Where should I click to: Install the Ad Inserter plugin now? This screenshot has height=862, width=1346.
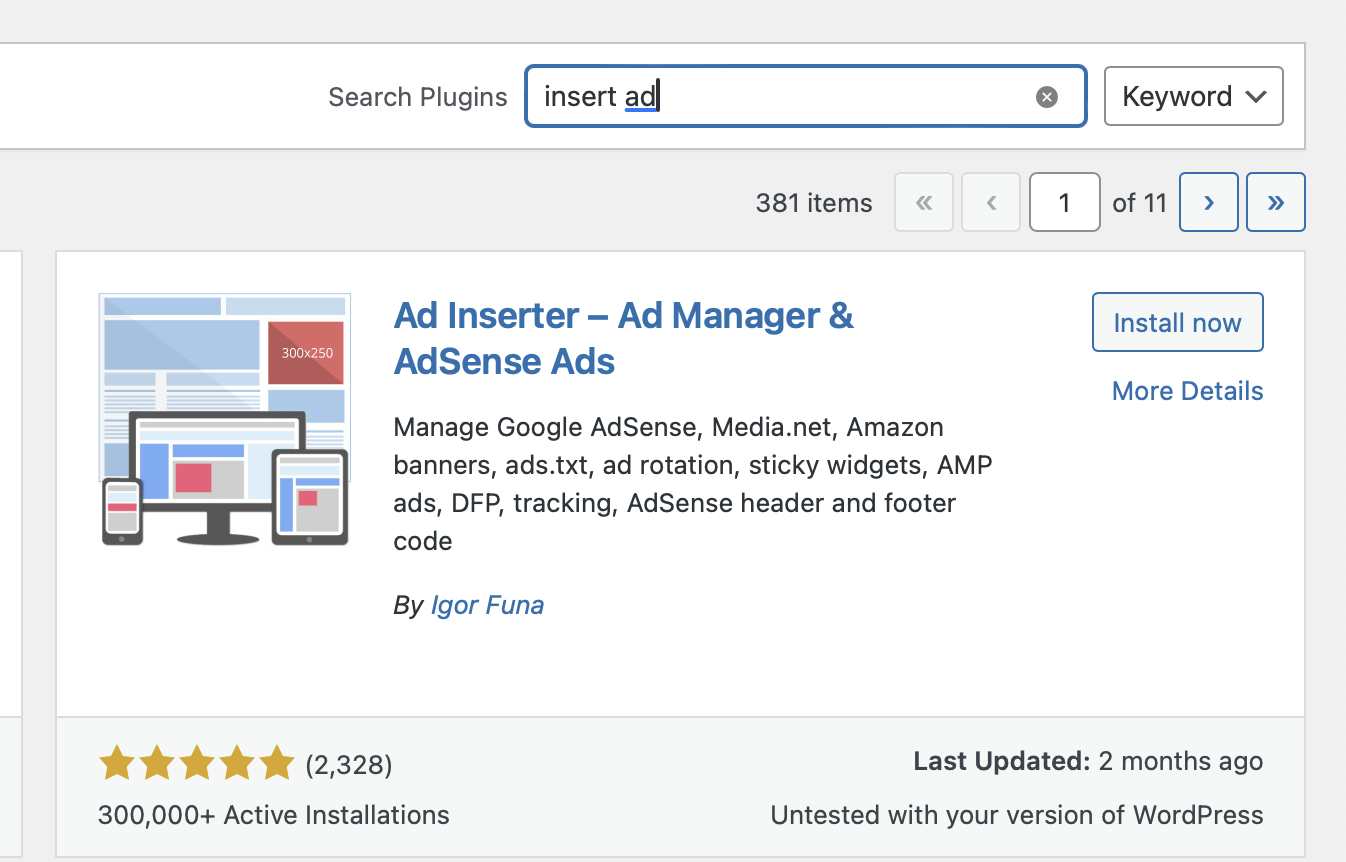click(x=1177, y=322)
